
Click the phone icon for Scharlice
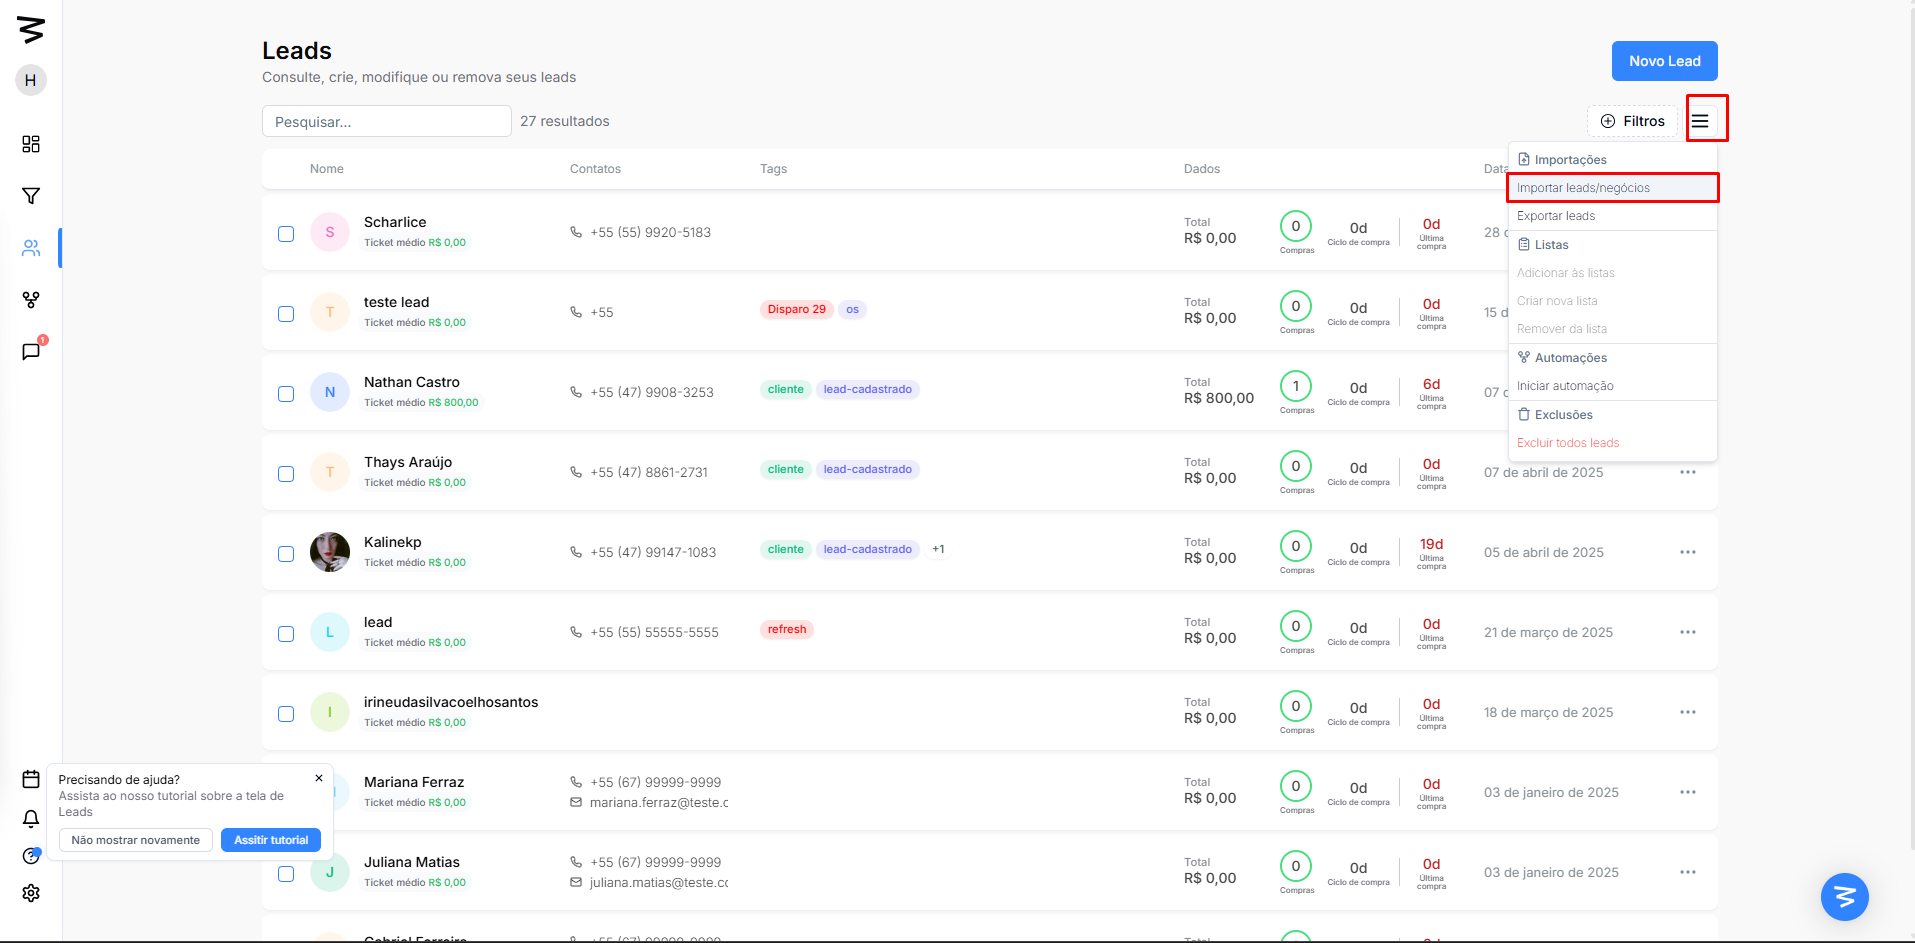[576, 232]
